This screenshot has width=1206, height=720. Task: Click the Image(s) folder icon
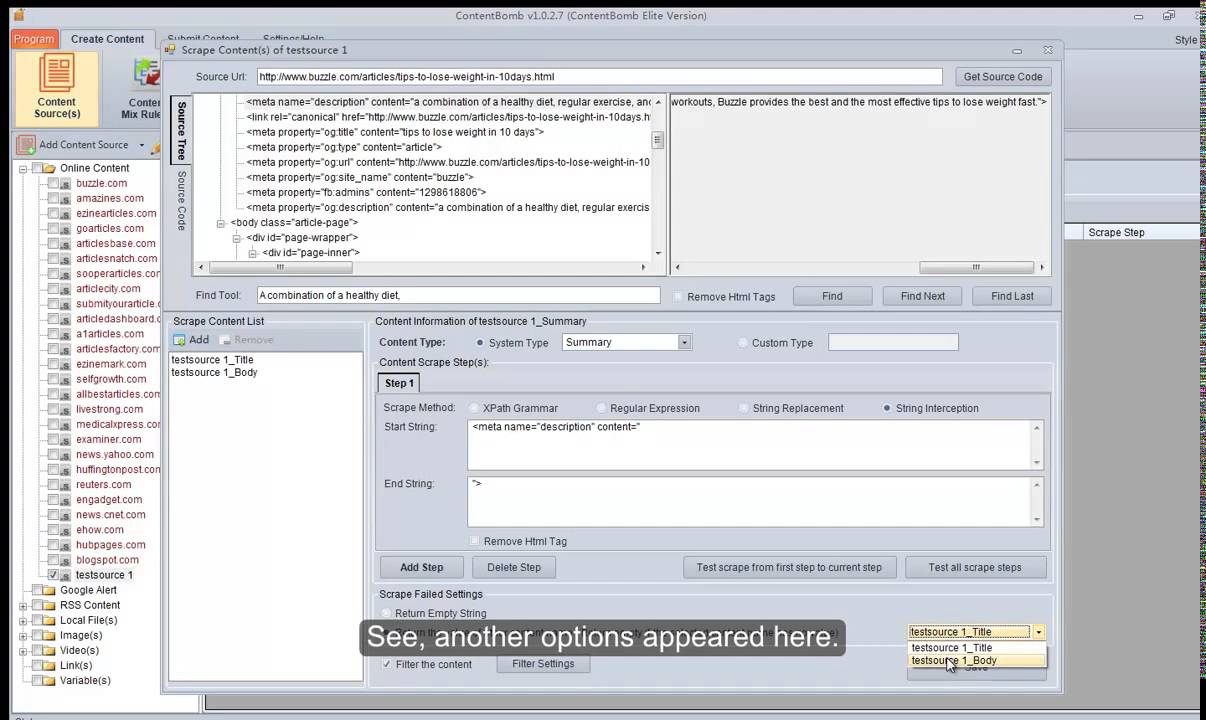[x=49, y=635]
